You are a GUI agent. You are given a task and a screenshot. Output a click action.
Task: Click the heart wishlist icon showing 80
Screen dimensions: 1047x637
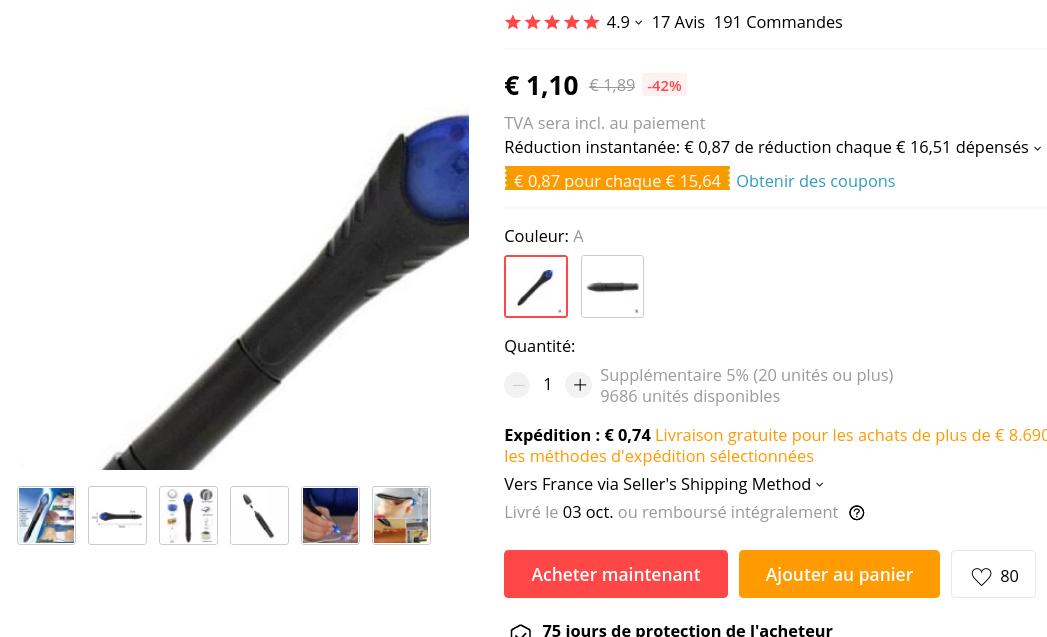[981, 576]
